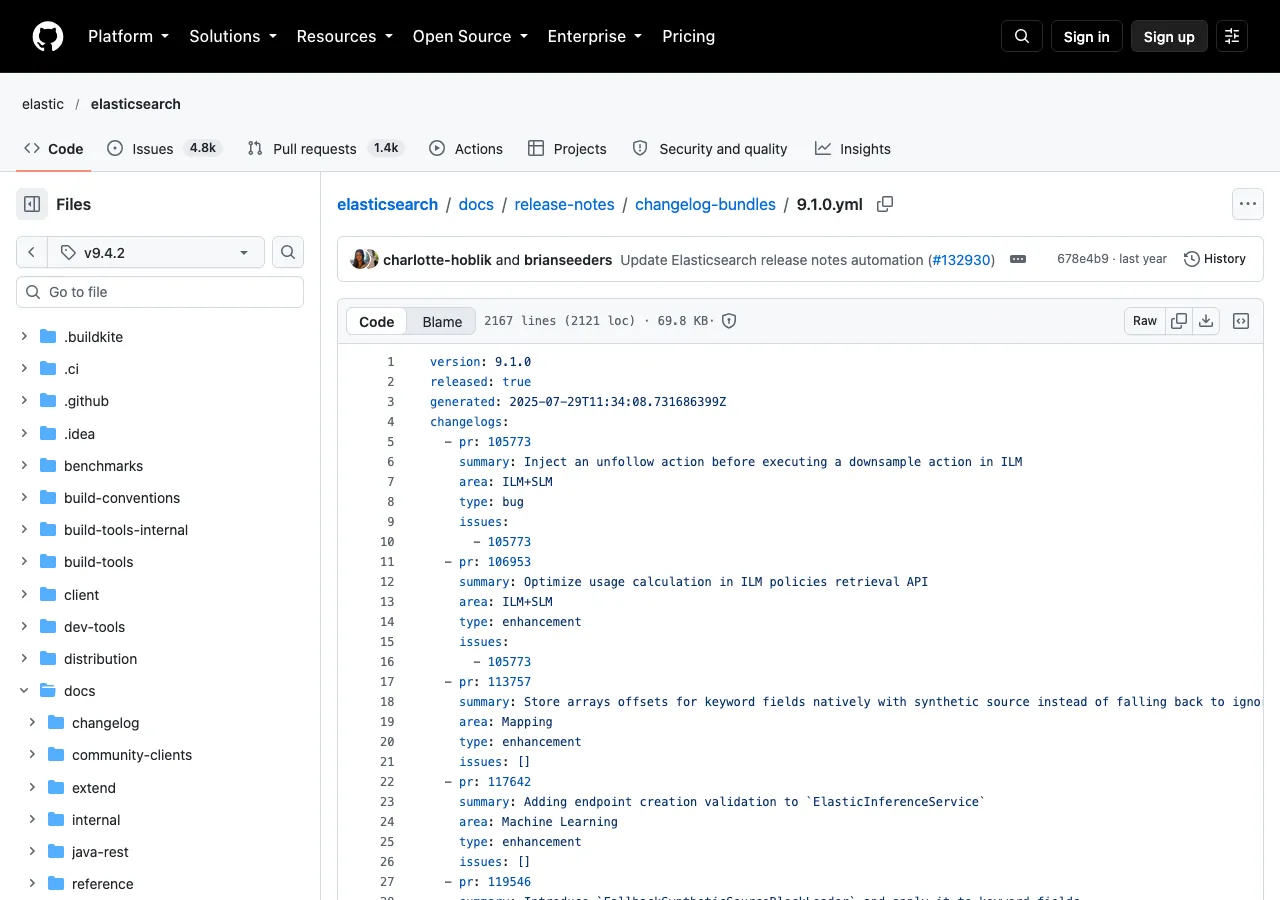The image size is (1280, 900).
Task: Collapse the file tree side panel
Action: (32, 204)
